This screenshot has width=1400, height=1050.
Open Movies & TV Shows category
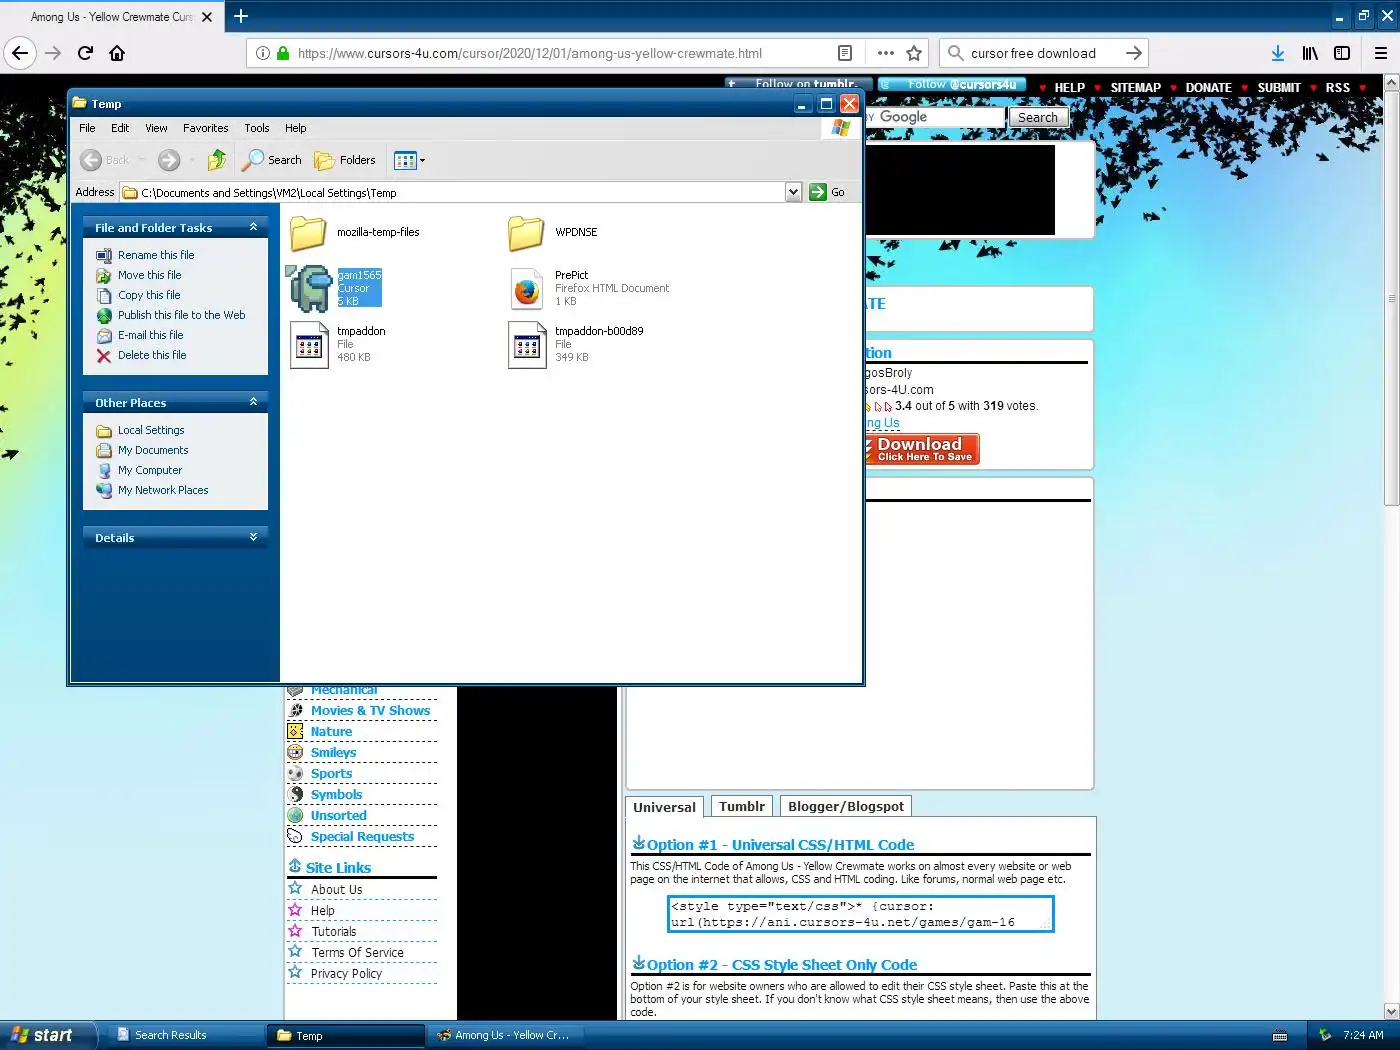click(370, 711)
